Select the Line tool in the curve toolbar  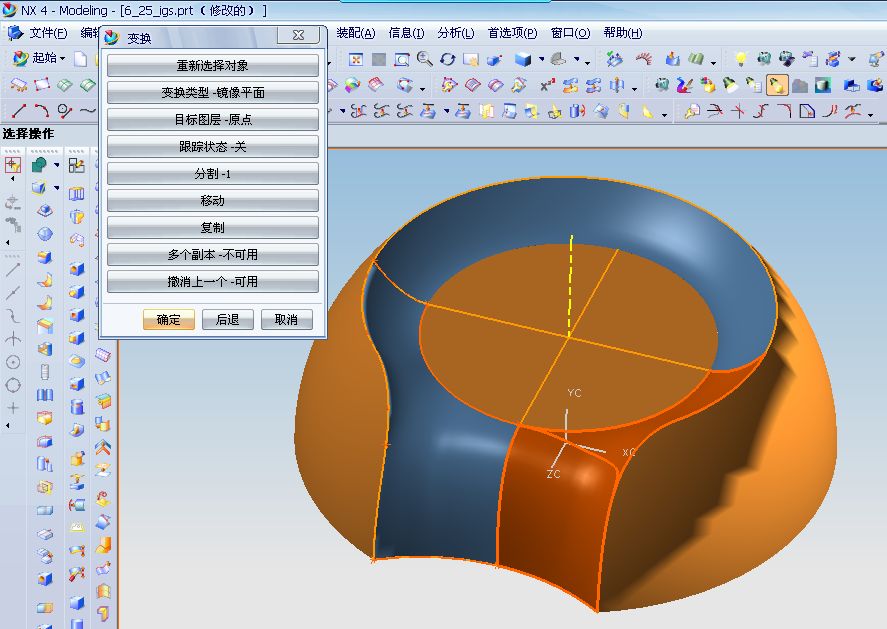click(x=19, y=111)
